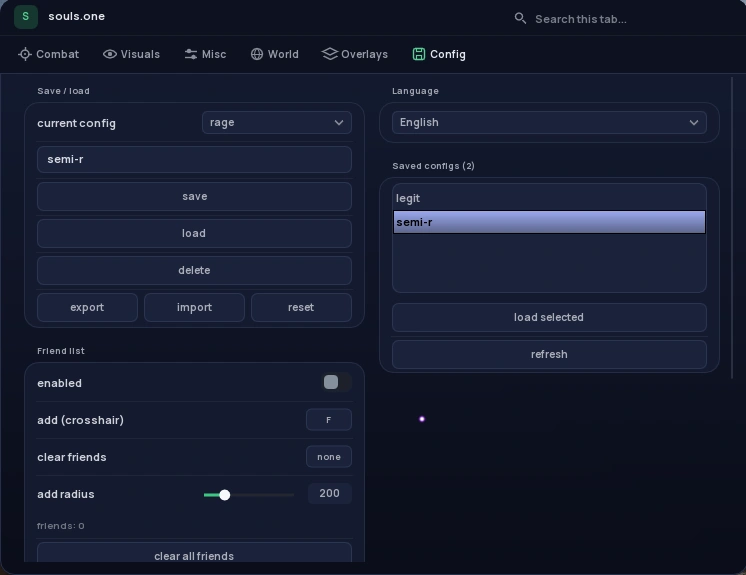Click the config name field containing semi-r
This screenshot has height=575, width=746.
(195, 159)
